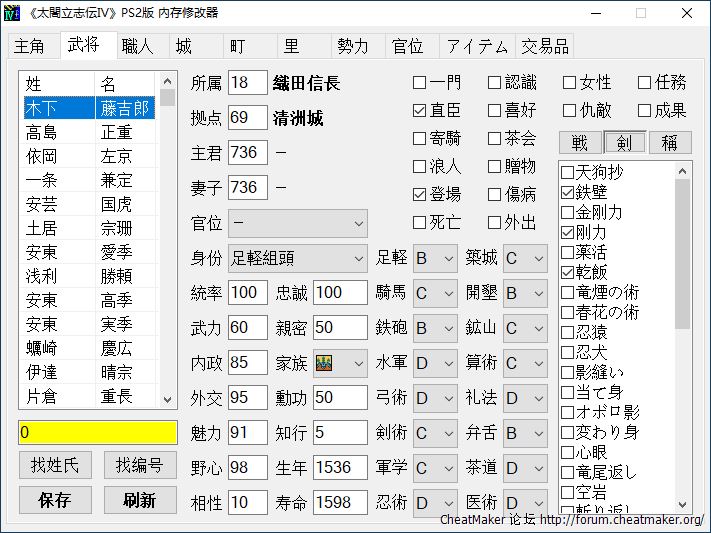Check the 女性 checkbox
This screenshot has width=711, height=533.
pos(570,83)
